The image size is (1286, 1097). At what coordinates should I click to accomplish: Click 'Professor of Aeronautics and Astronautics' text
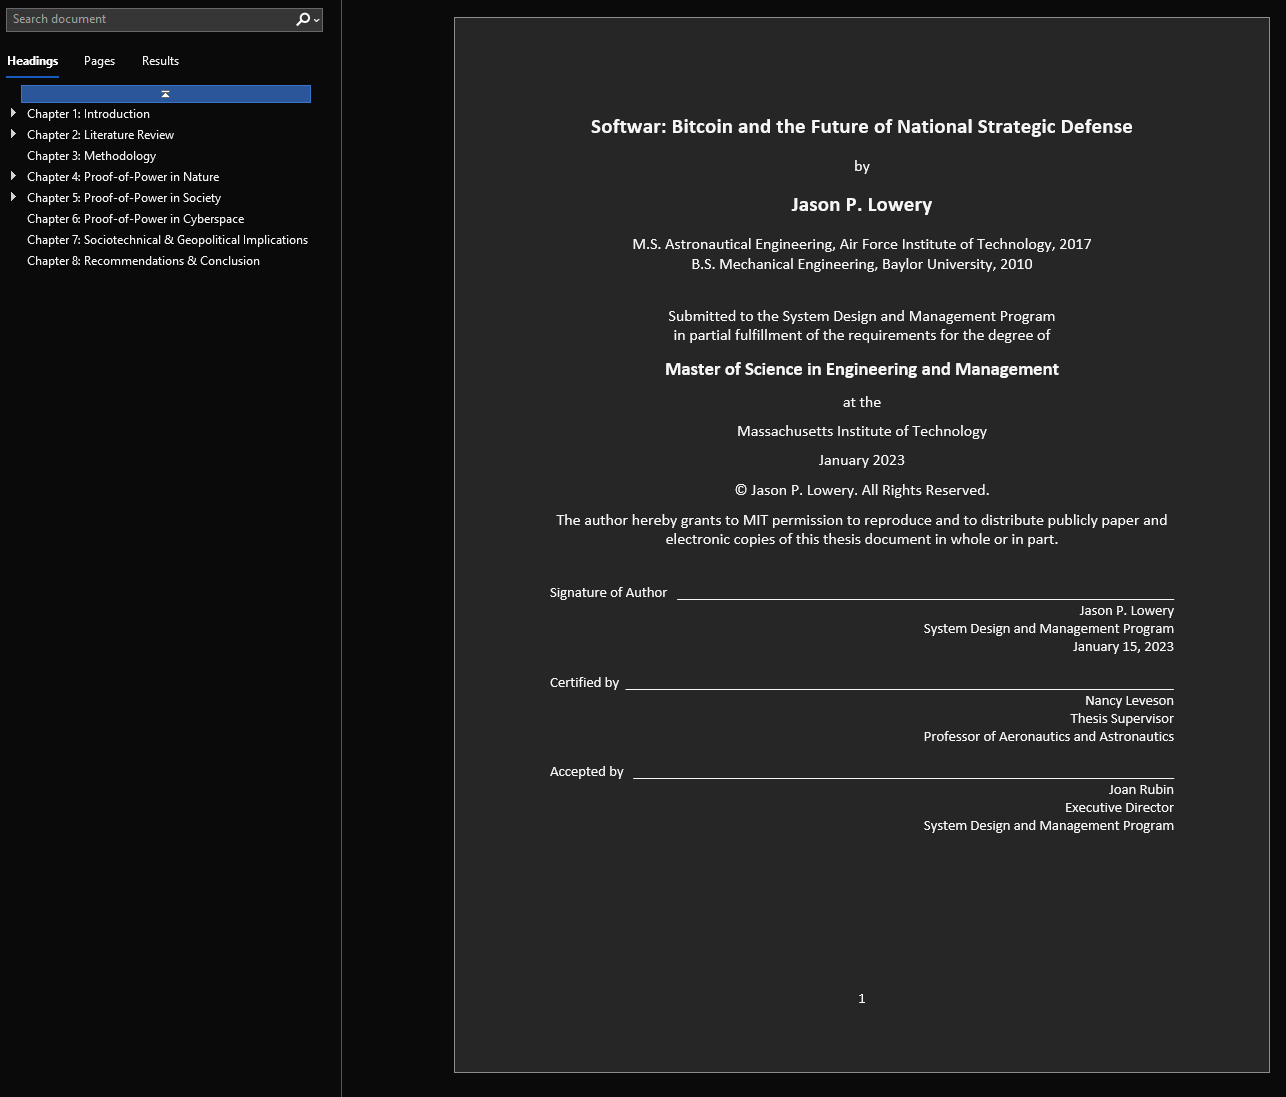pos(1048,737)
